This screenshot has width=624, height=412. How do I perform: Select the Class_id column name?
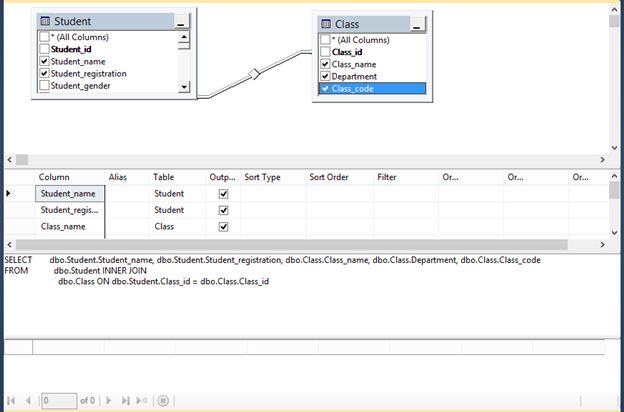pos(347,52)
